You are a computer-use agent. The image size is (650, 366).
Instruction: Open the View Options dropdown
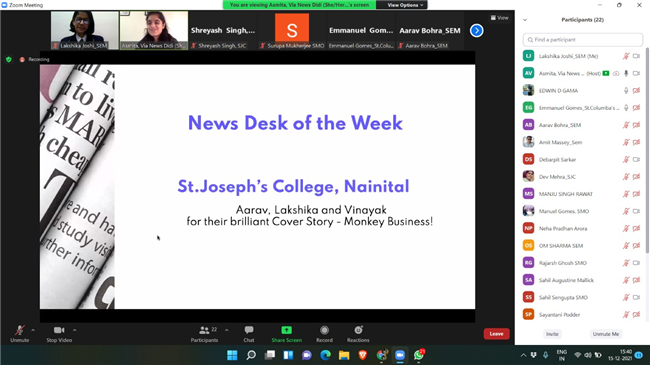coord(405,5)
